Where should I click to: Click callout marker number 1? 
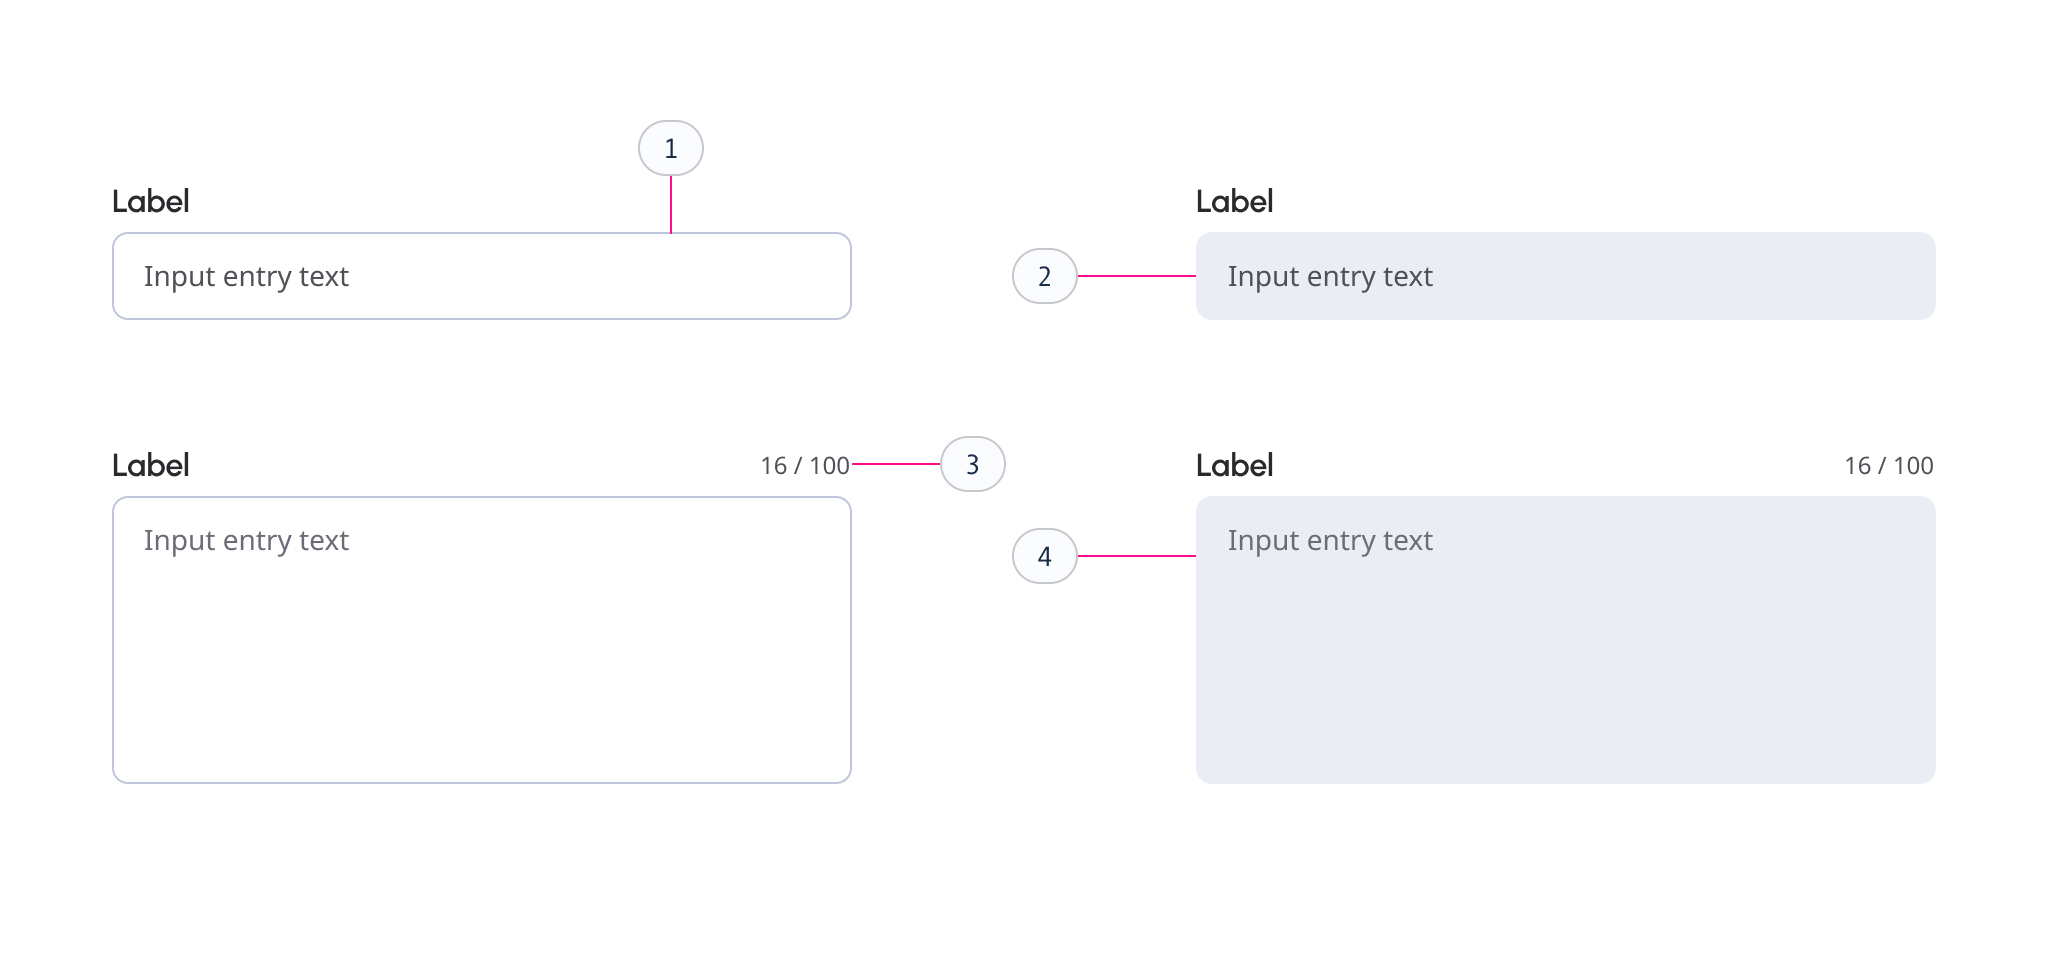[670, 147]
